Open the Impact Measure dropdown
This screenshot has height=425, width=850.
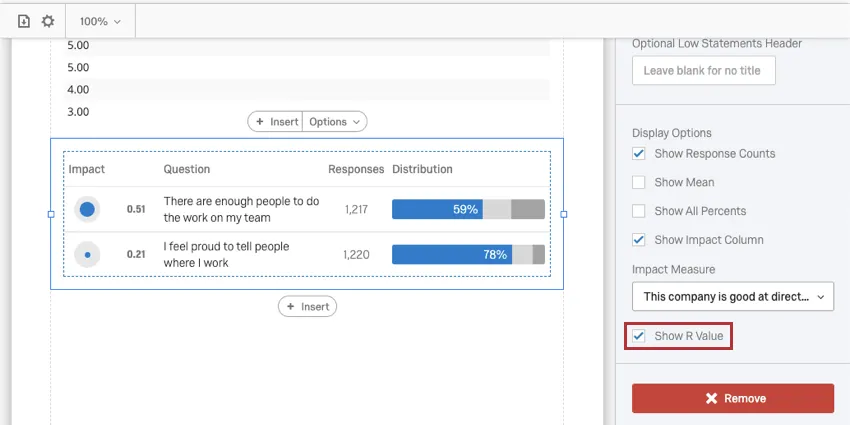(x=733, y=297)
